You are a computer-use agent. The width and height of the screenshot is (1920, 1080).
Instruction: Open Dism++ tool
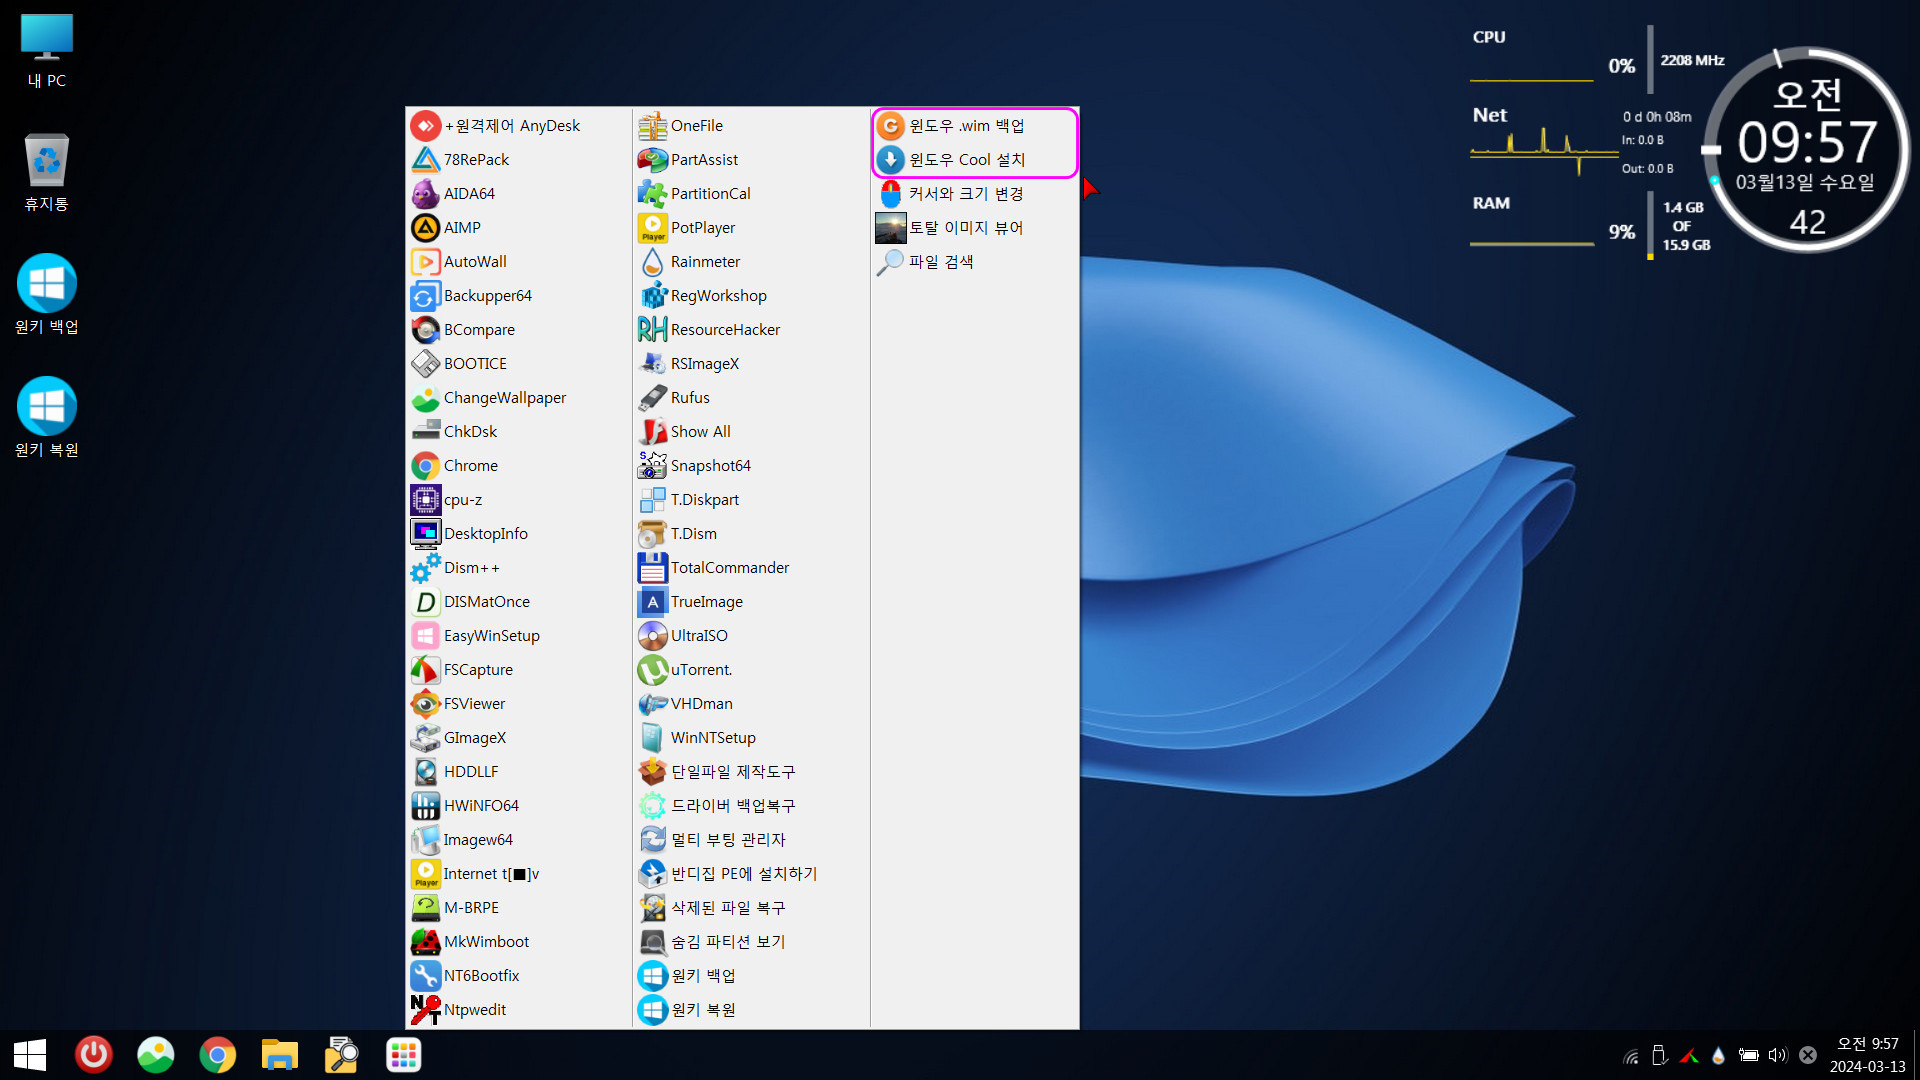(x=518, y=567)
